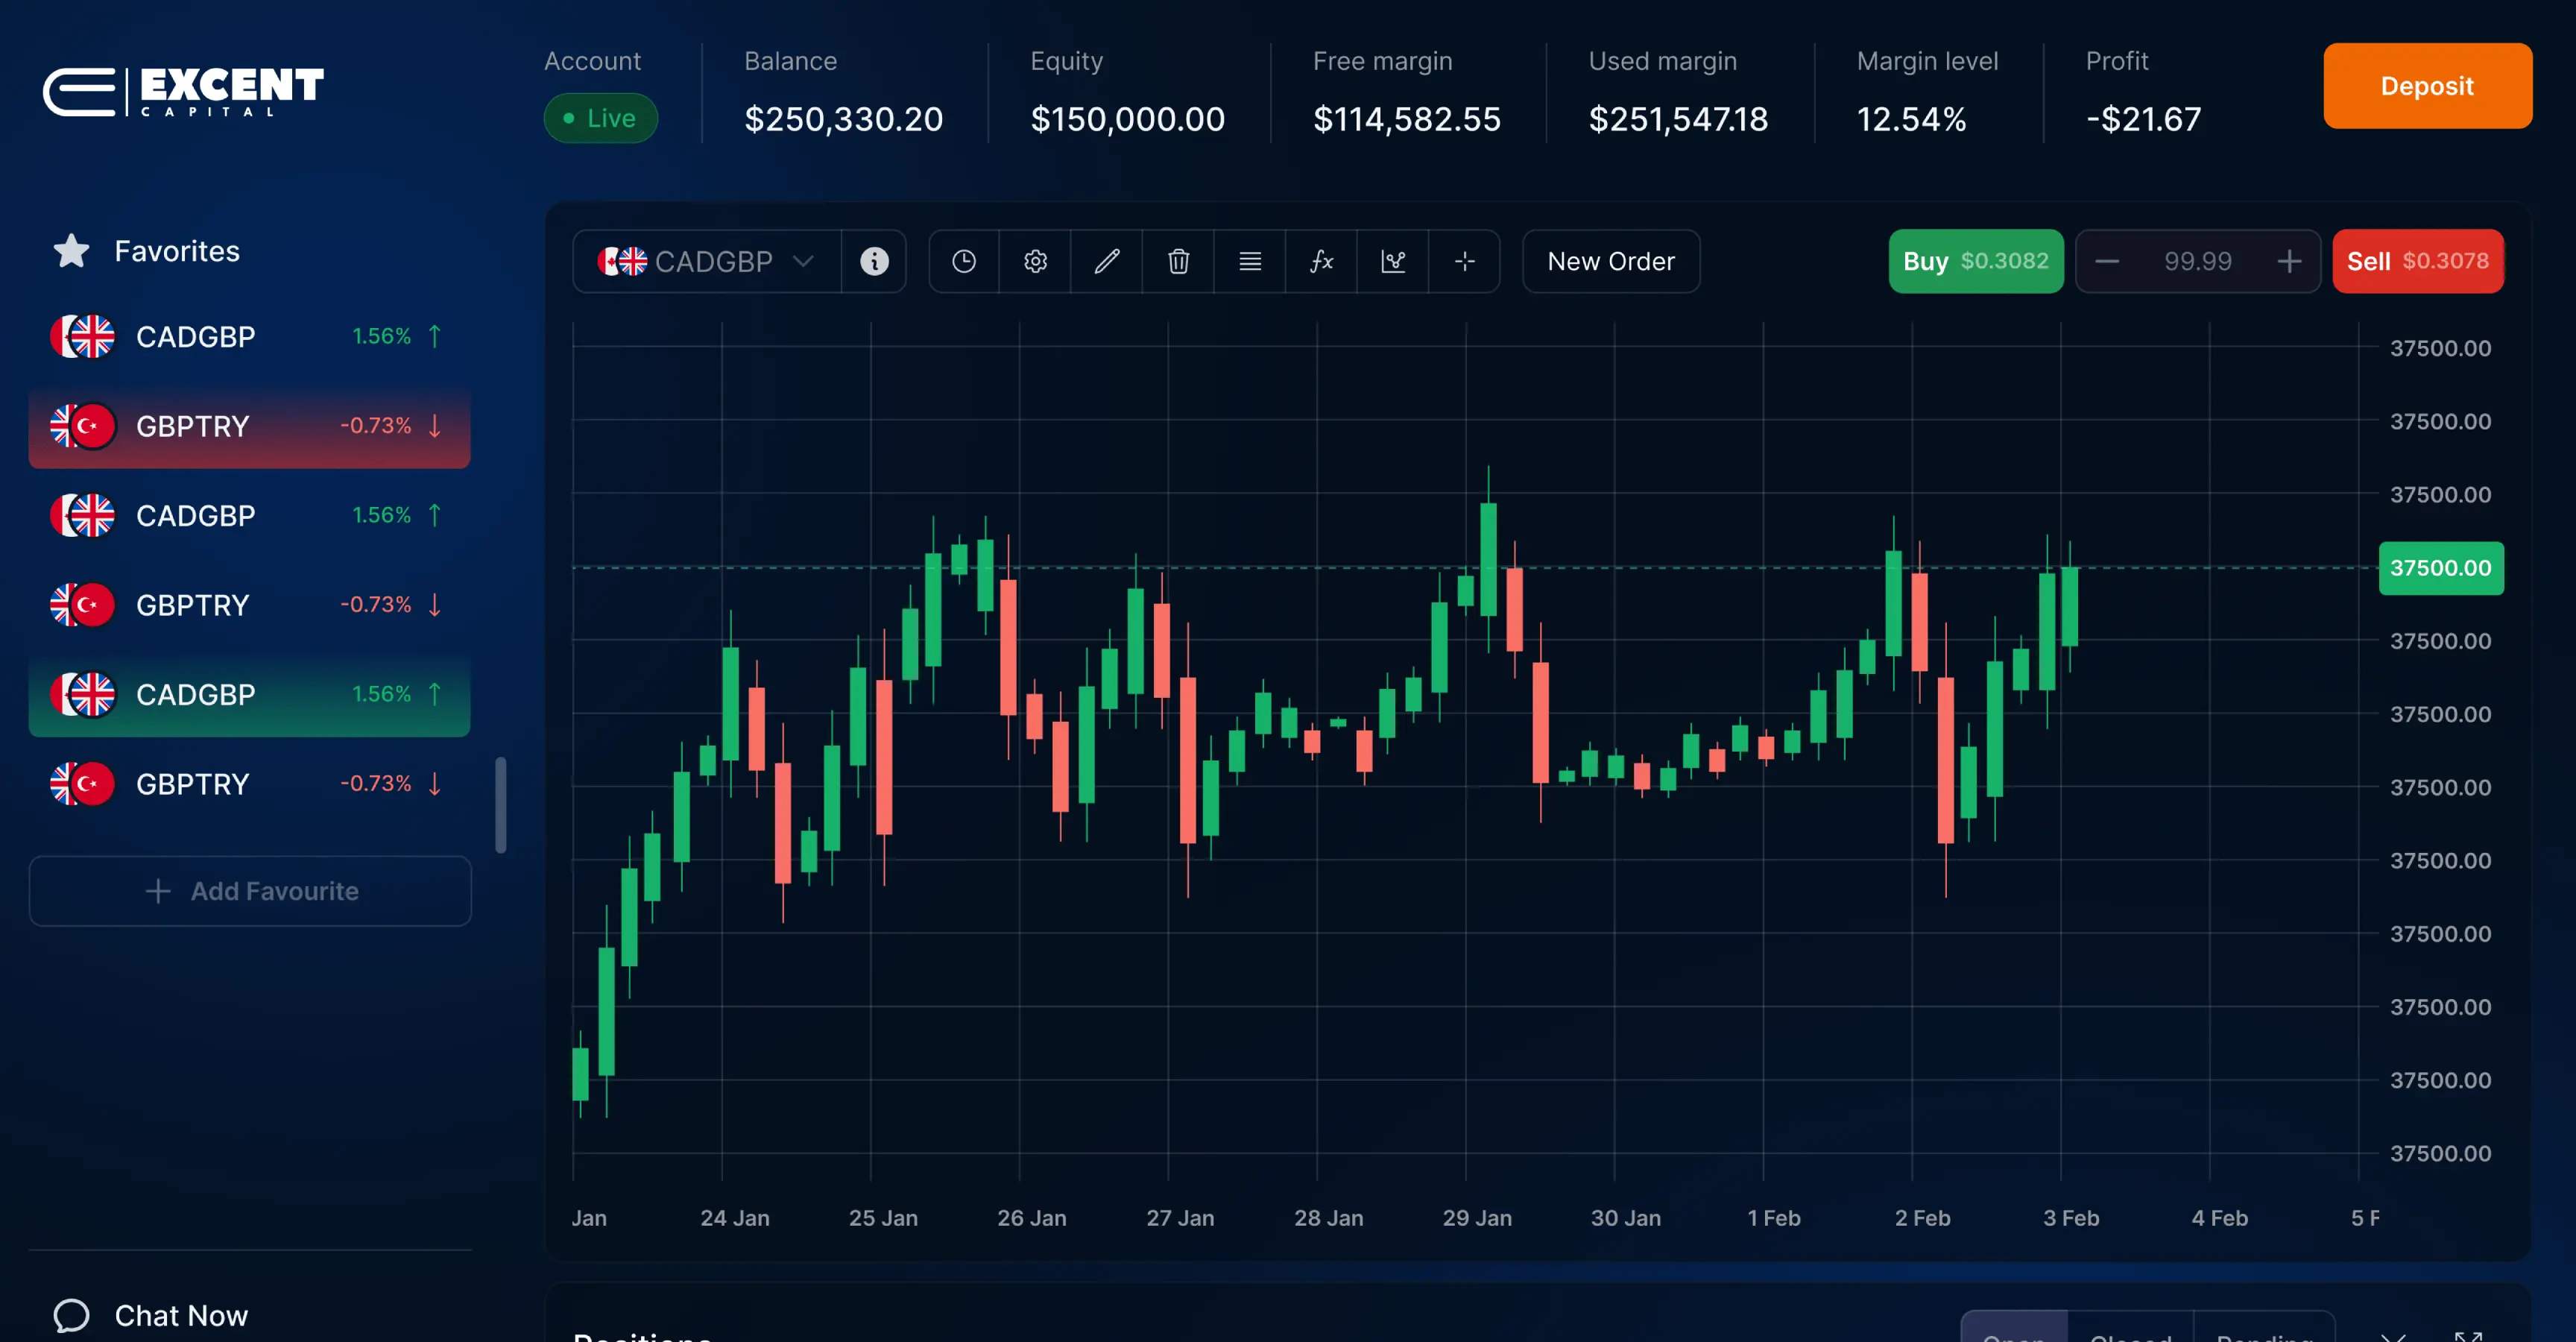Click the horizontal lines list icon

[1249, 262]
